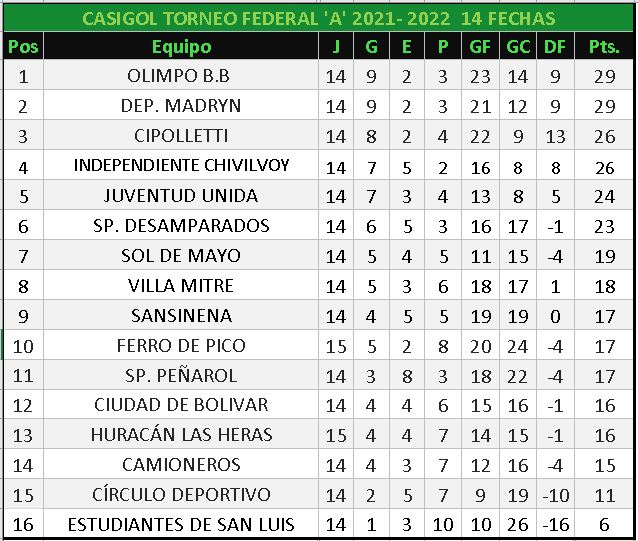Select the VILLA MITRE team cell
The image size is (638, 541).
(x=181, y=286)
